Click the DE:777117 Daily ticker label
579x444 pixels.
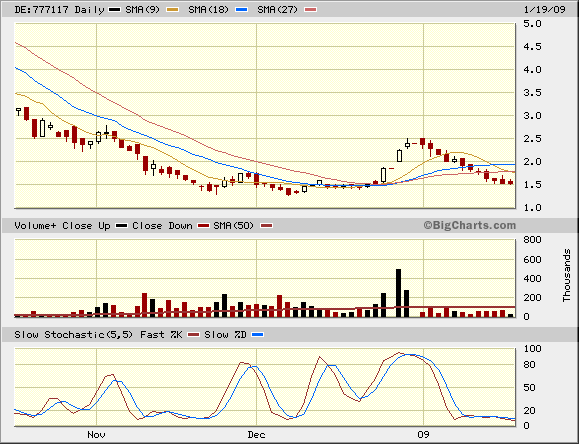pyautogui.click(x=59, y=10)
